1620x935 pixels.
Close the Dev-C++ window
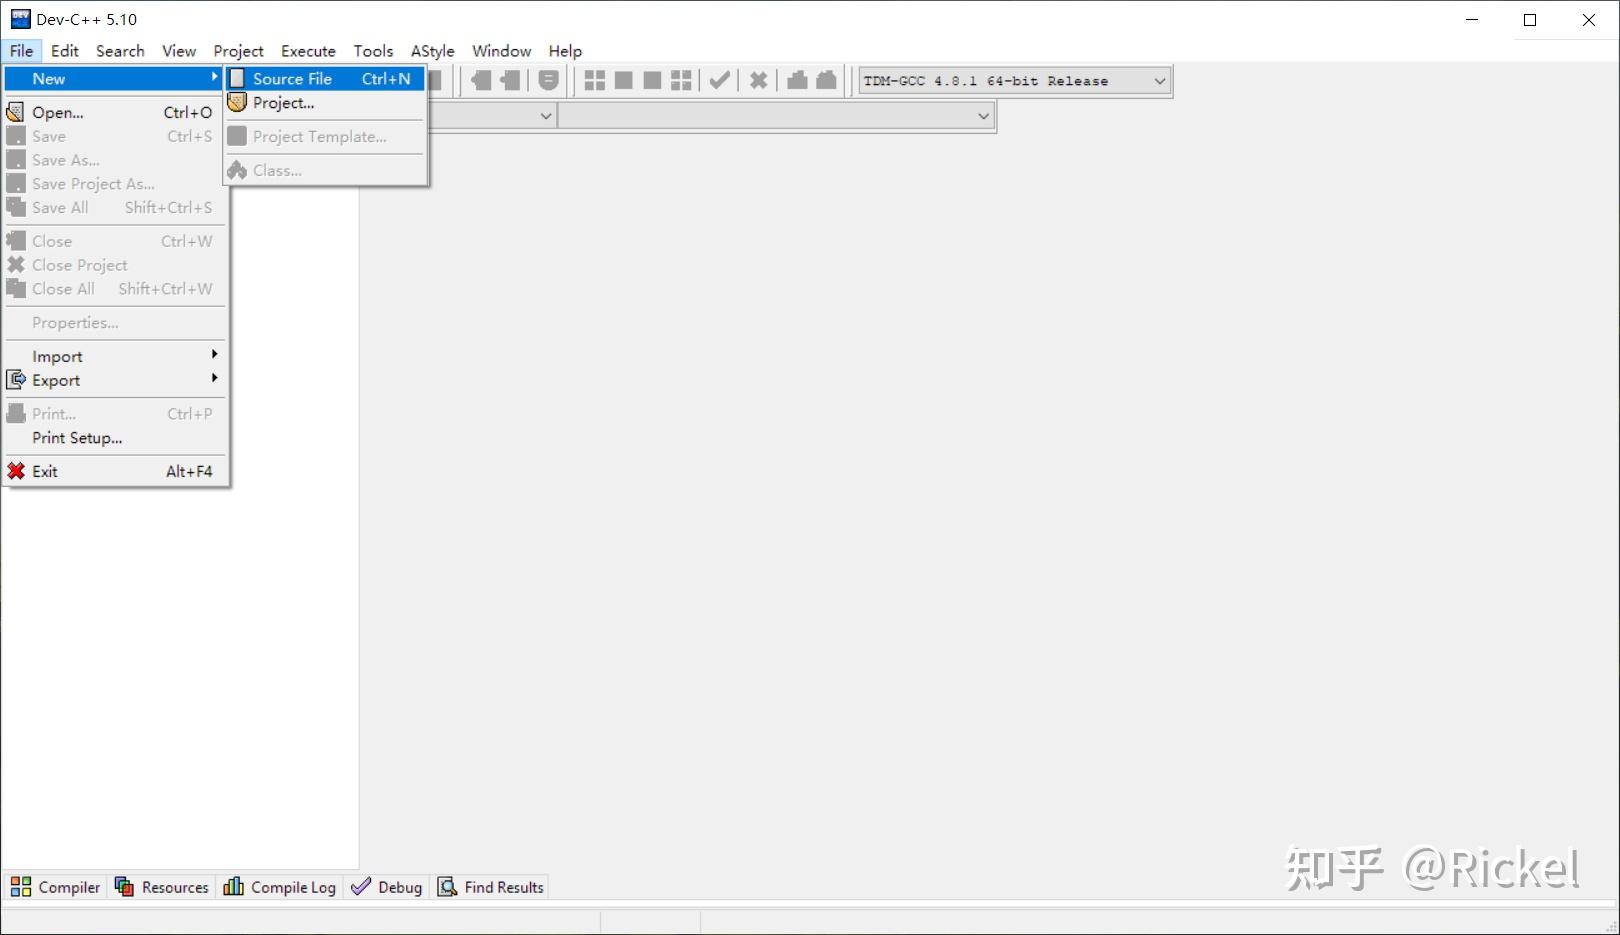[1588, 19]
